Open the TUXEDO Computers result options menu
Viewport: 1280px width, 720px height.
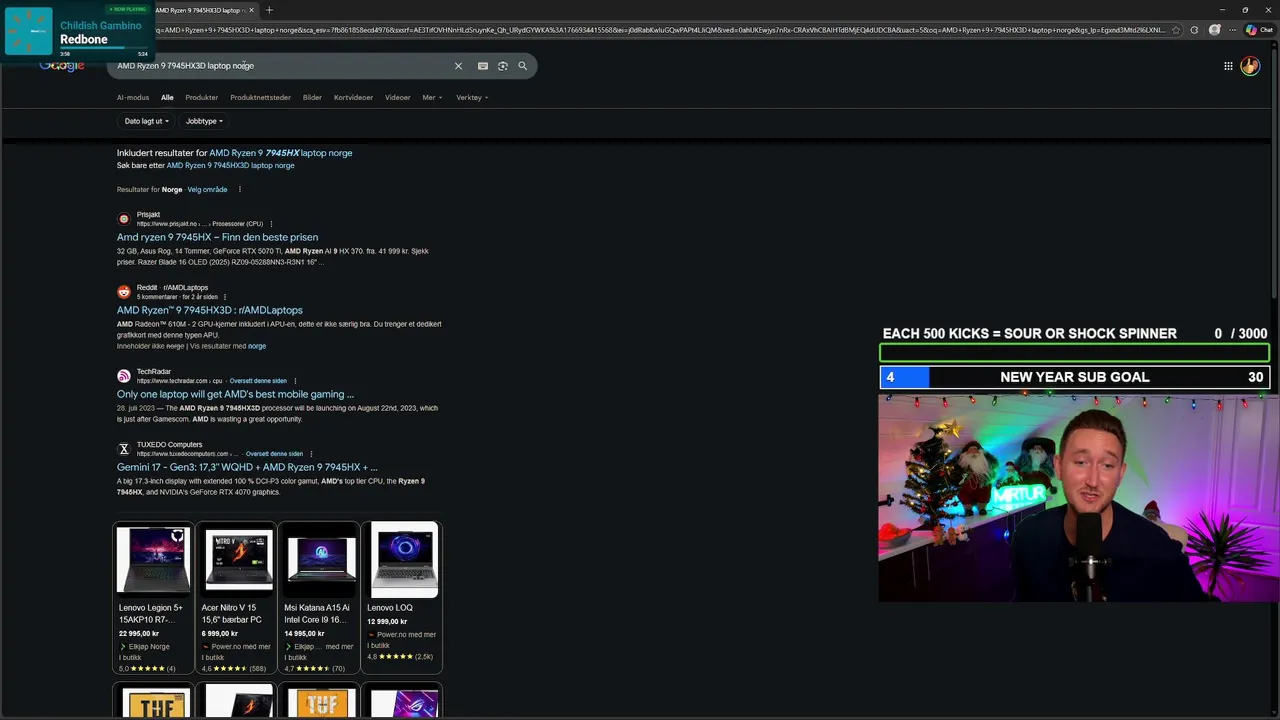click(311, 454)
